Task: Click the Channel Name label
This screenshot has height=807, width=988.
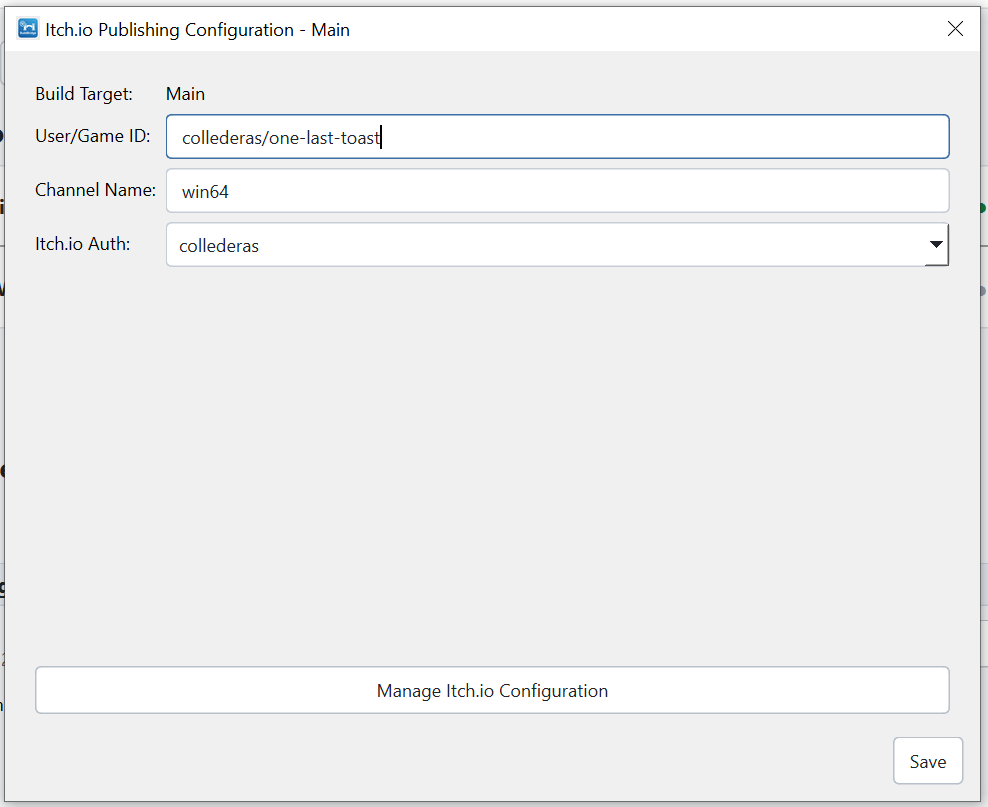Action: coord(95,190)
